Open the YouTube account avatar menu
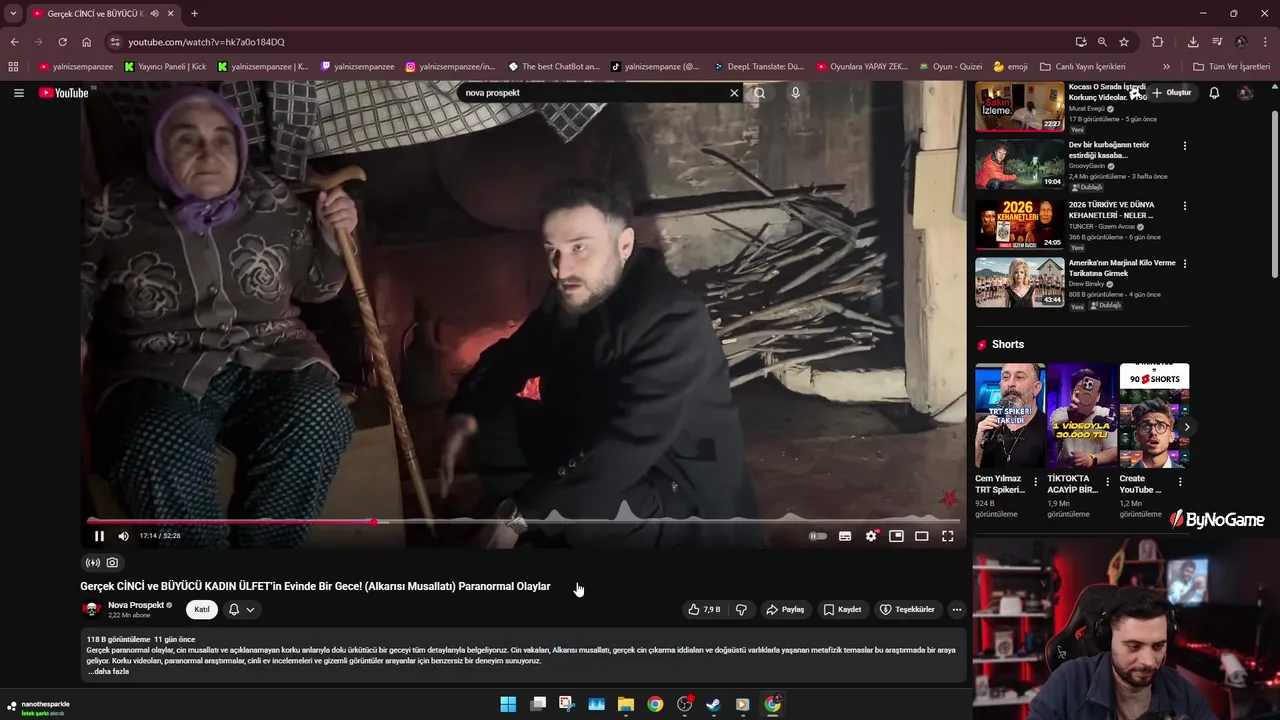Screen dimensions: 1280x720 coord(1246,93)
